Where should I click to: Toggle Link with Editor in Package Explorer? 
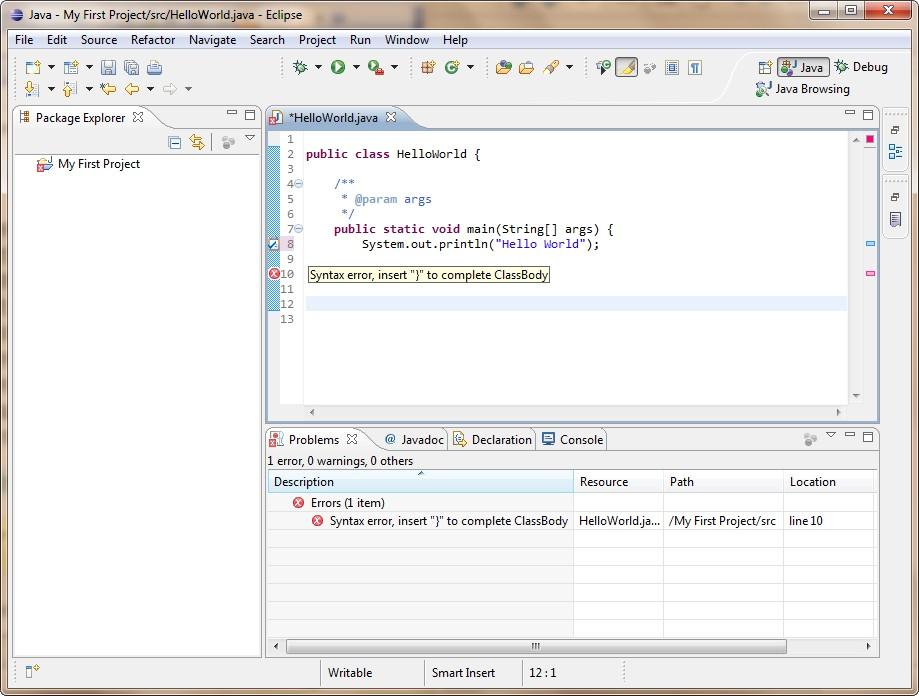[x=198, y=142]
